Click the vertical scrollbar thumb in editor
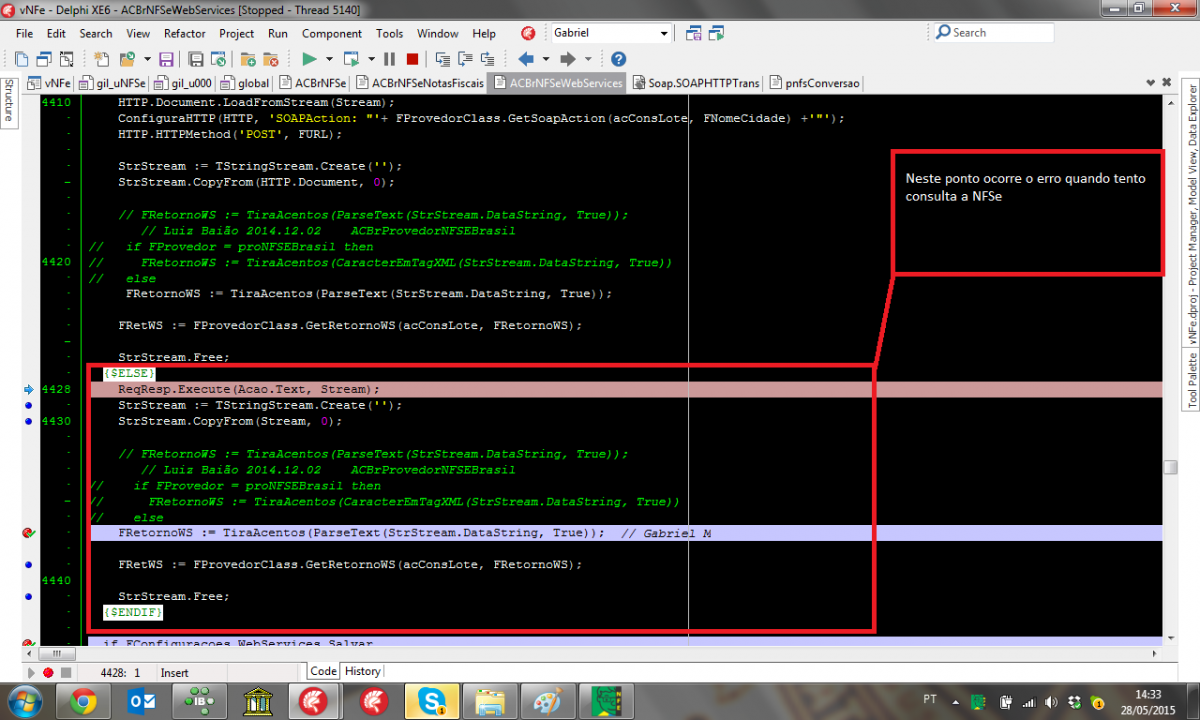 [1170, 467]
